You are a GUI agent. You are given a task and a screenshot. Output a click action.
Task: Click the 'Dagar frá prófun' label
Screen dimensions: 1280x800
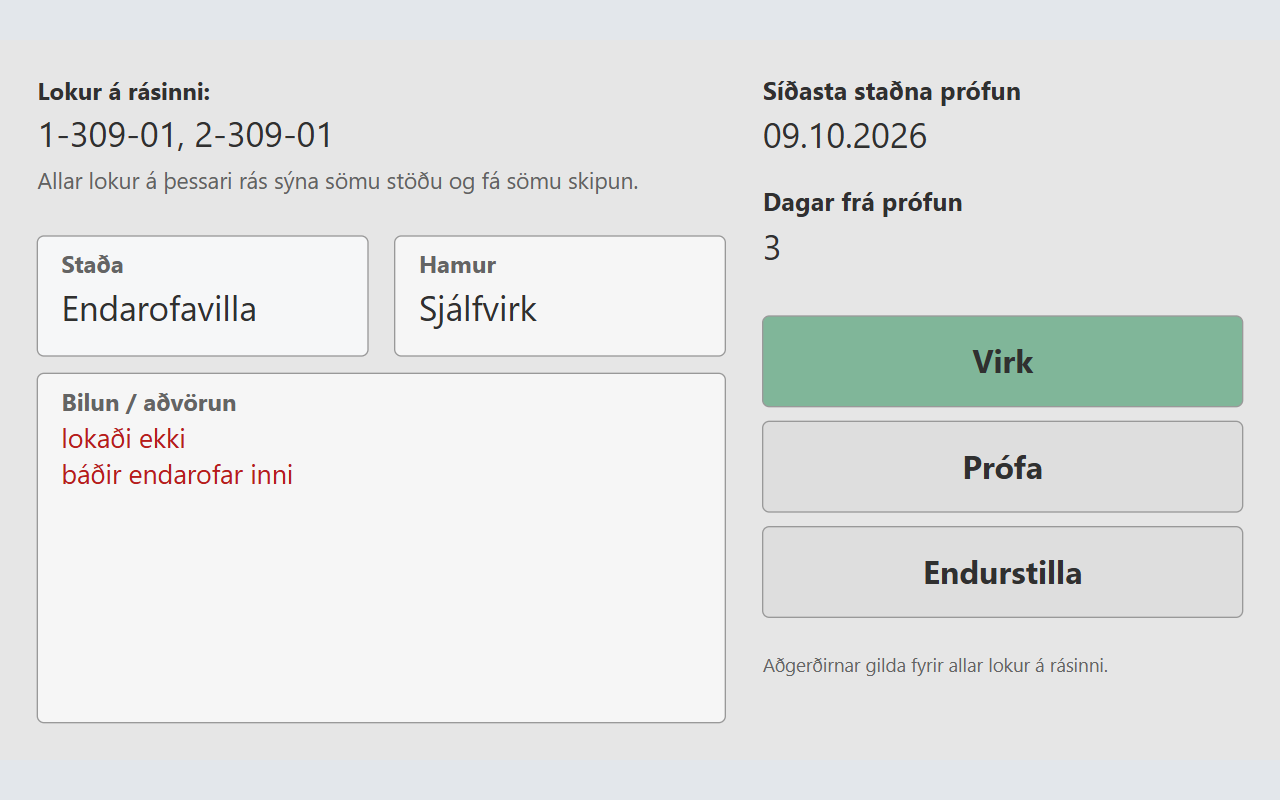(863, 202)
